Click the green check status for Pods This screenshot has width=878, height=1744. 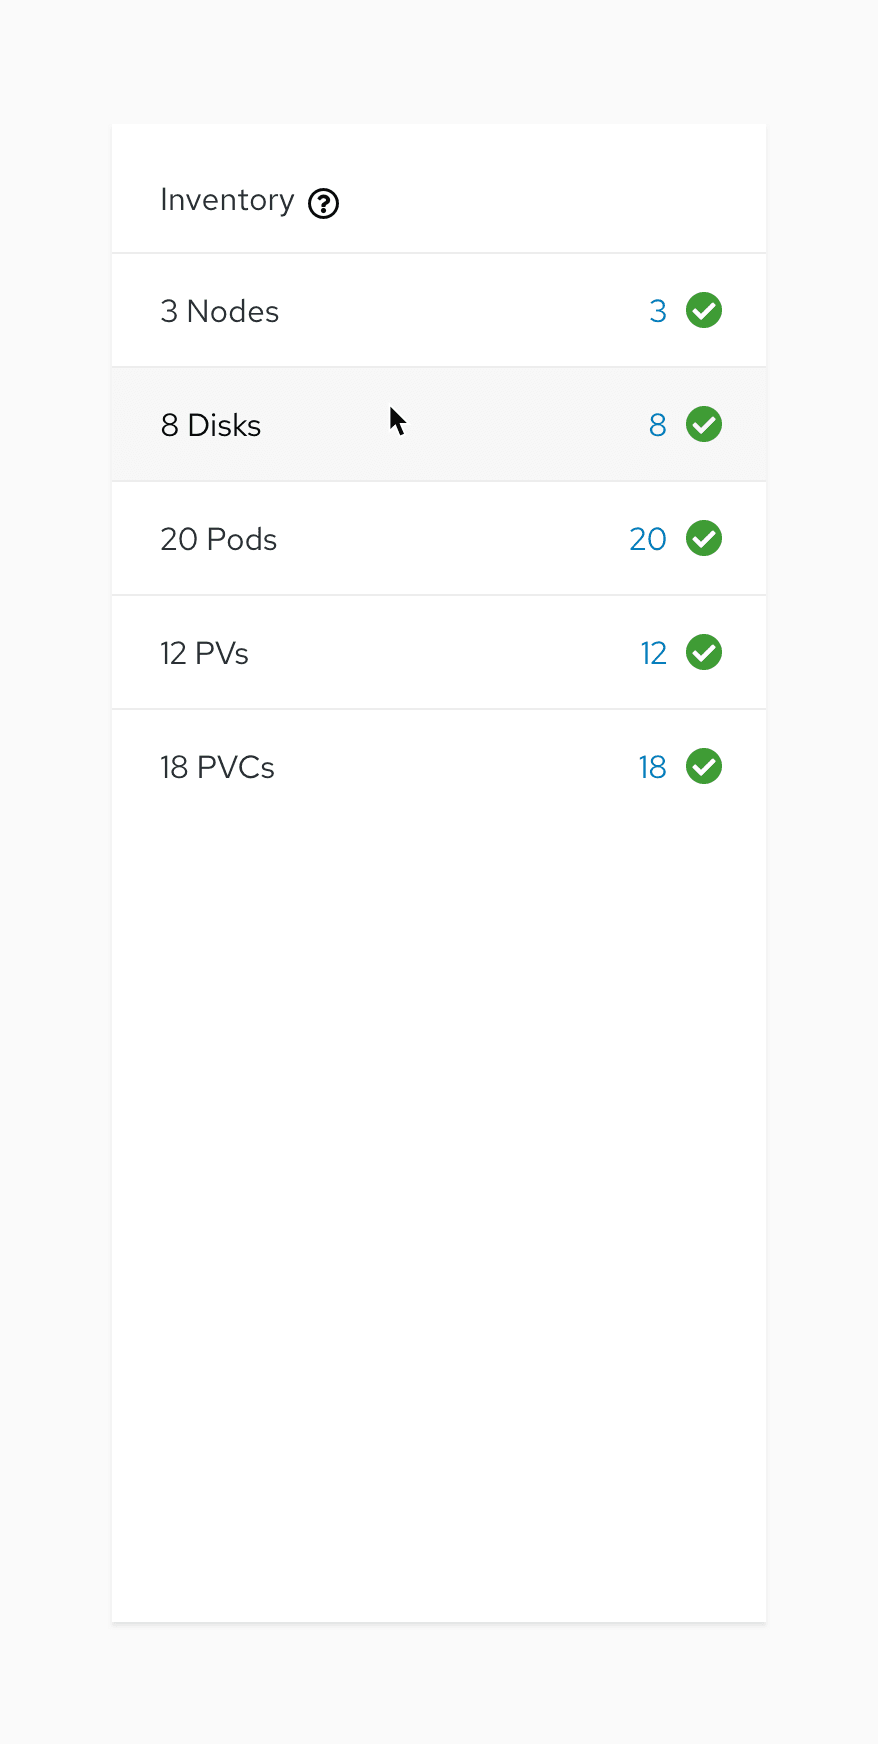point(704,538)
